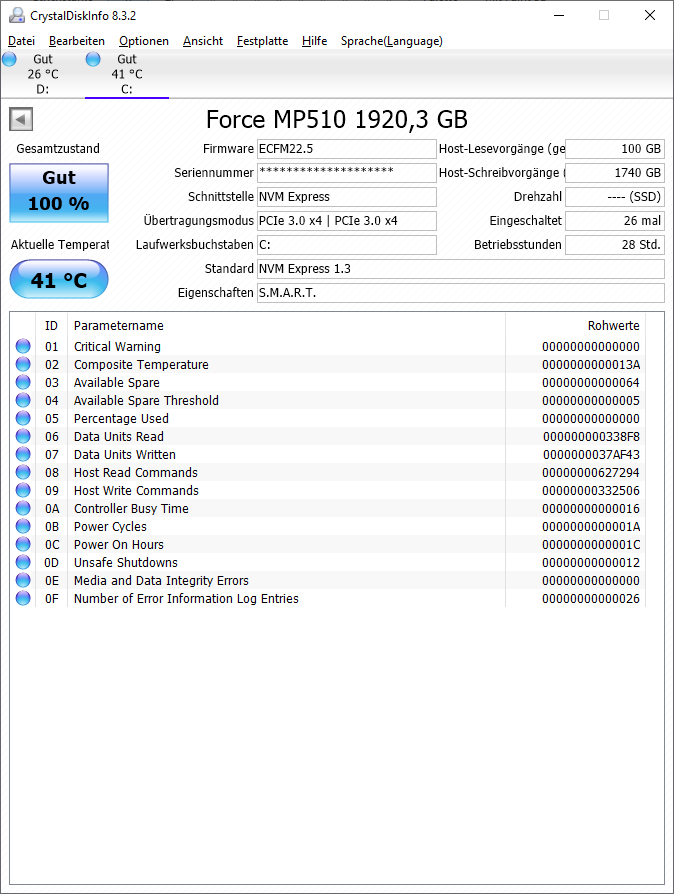The image size is (674, 894).
Task: Click the Drehzahl value ---- (SSD)
Action: 615,197
